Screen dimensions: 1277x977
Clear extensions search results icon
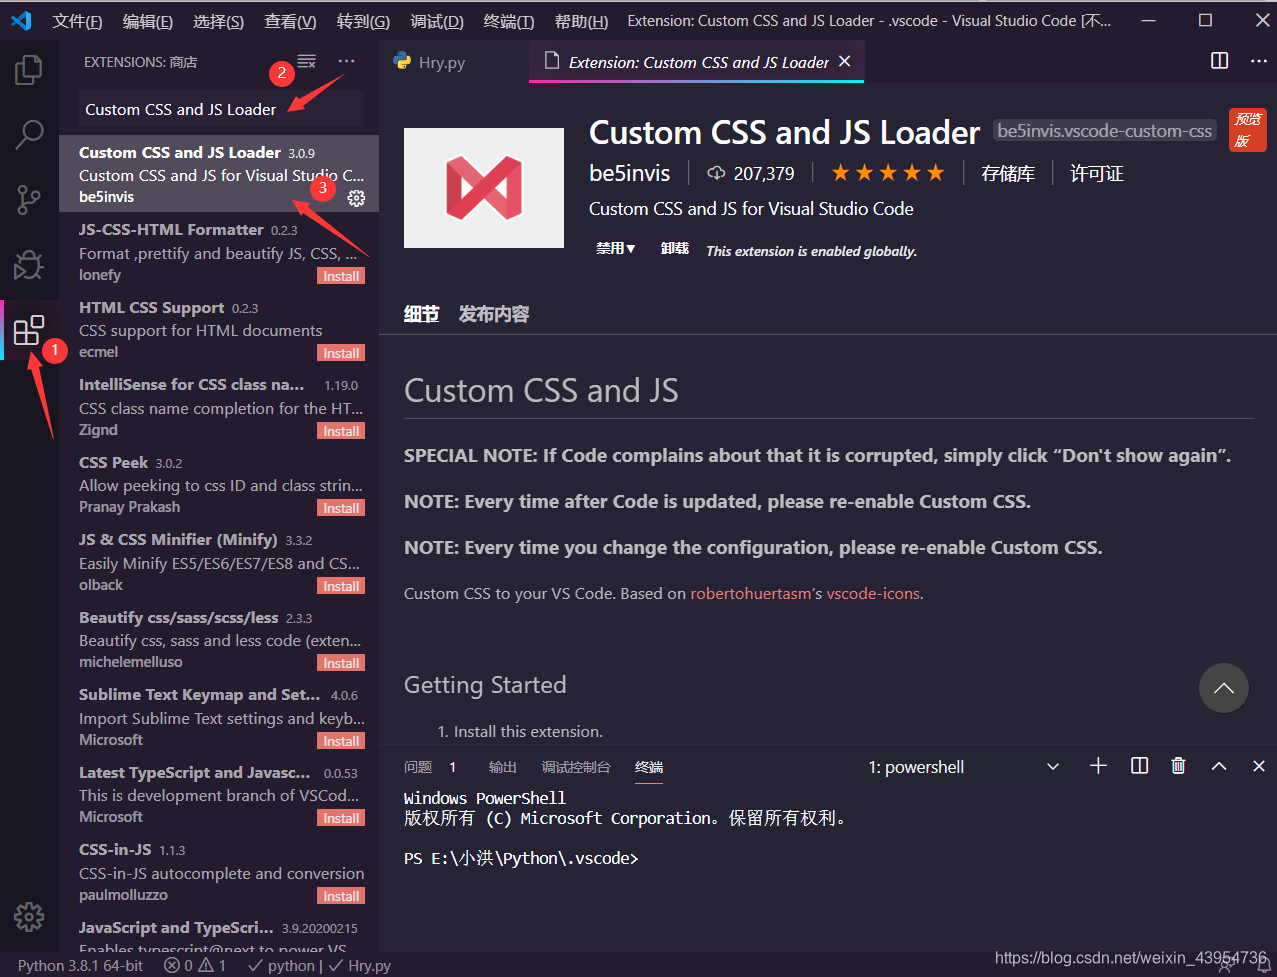click(x=307, y=62)
